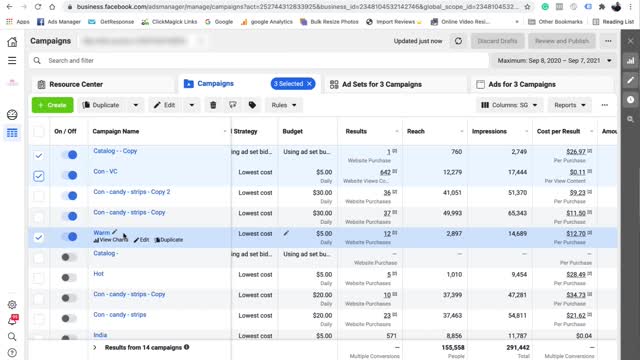Uncheck the Con - VC checkbox
Image resolution: width=640 pixels, height=360 pixels.
pos(38,176)
